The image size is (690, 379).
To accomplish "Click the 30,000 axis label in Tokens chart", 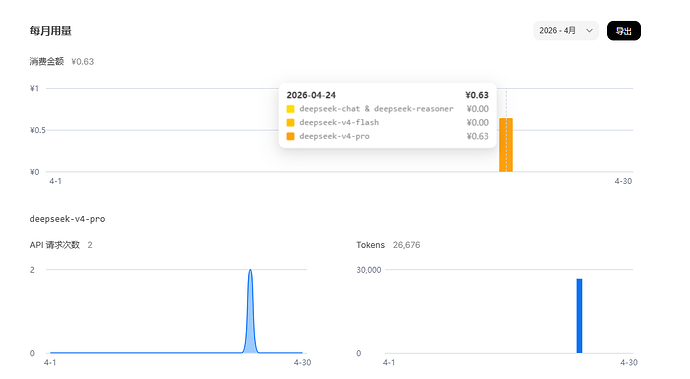I will tap(369, 270).
